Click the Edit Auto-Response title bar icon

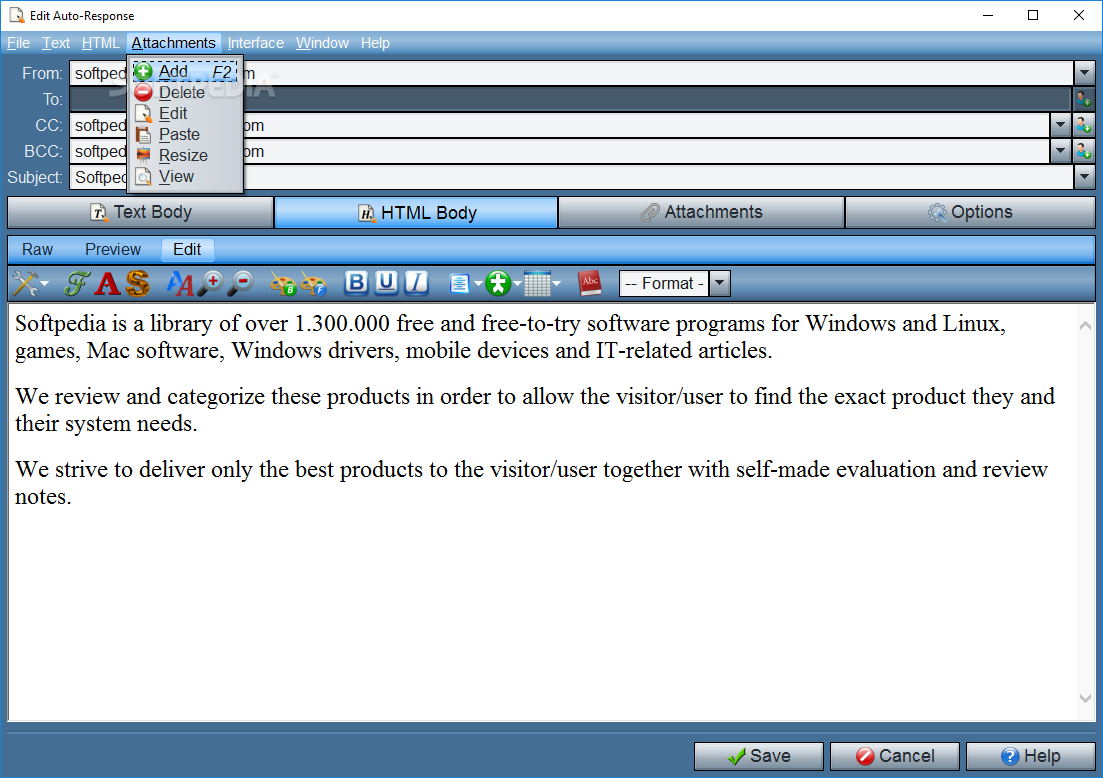click(17, 15)
